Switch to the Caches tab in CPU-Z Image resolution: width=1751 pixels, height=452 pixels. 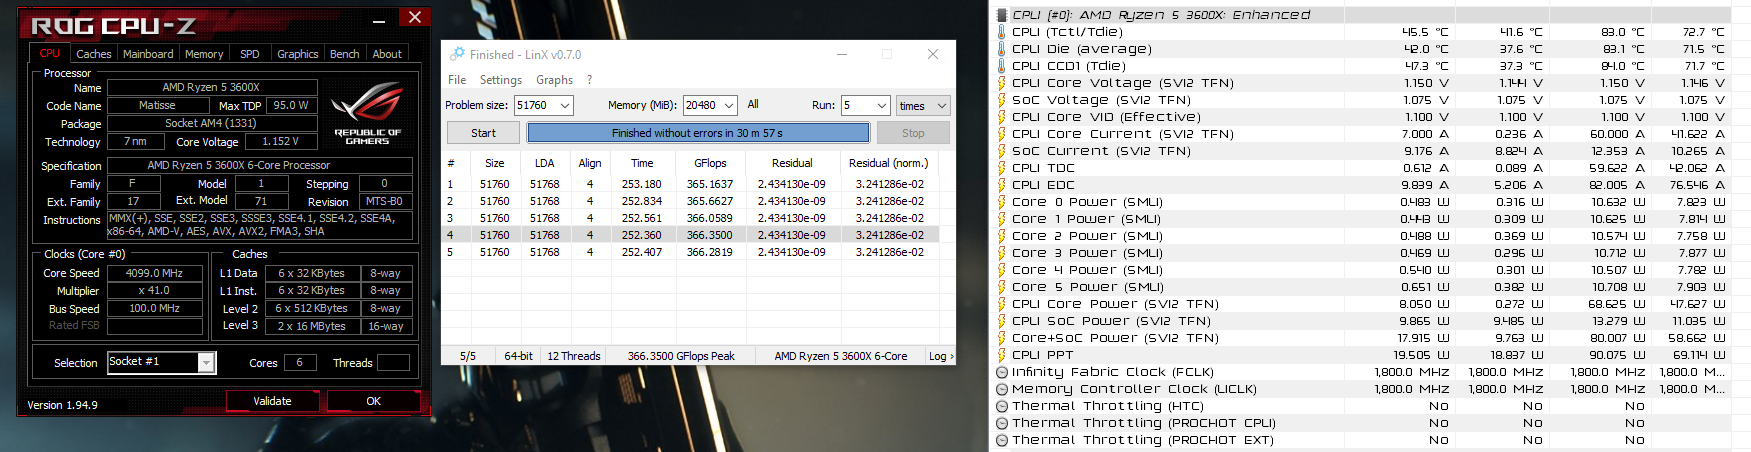pos(93,54)
